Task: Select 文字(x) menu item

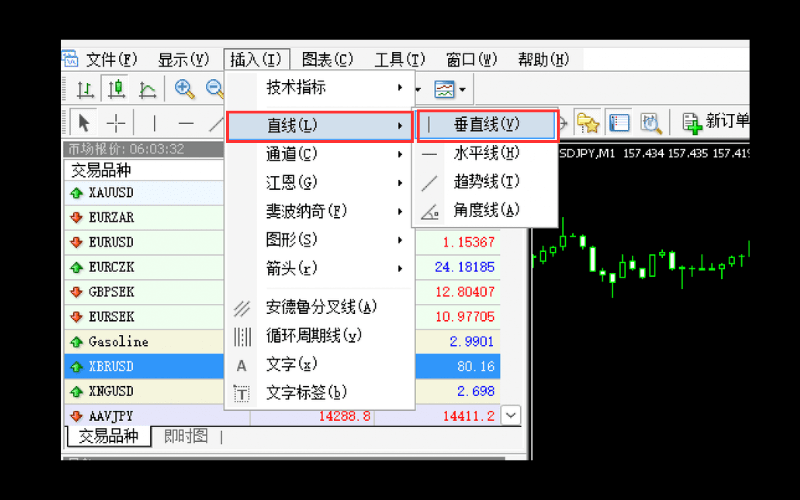Action: (319, 364)
